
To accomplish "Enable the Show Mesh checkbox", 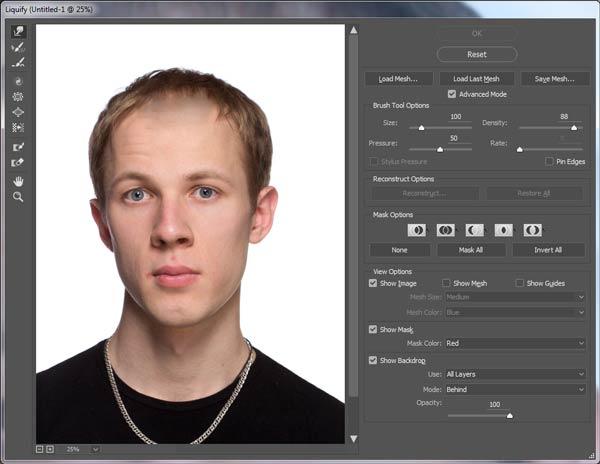I will [447, 283].
